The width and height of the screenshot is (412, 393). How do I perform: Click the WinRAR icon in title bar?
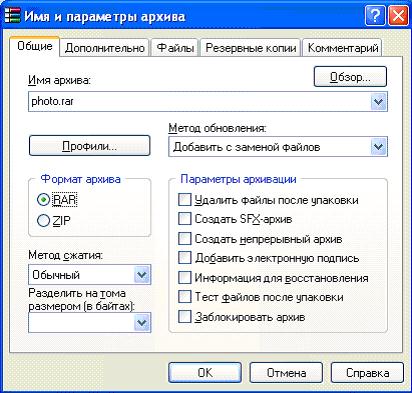pos(12,15)
